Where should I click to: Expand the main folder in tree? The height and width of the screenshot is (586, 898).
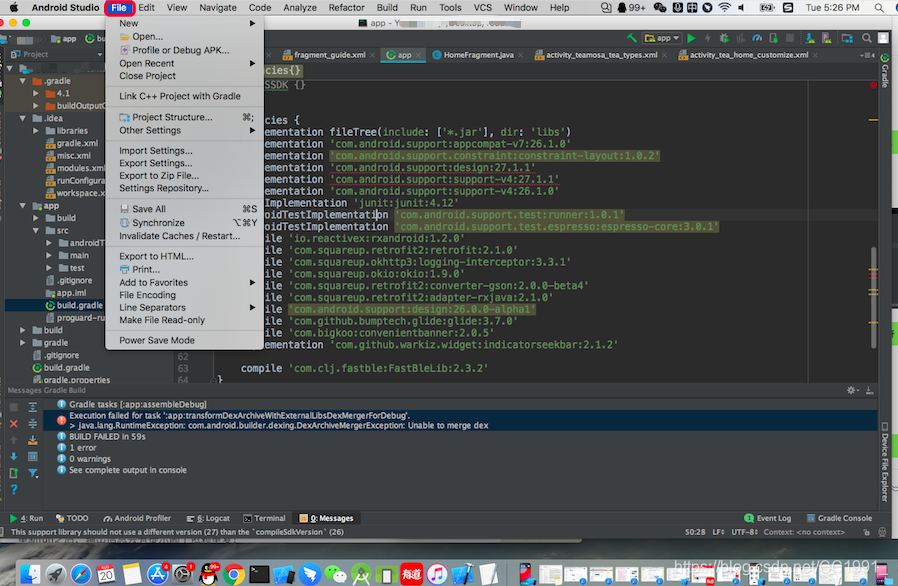click(x=49, y=255)
